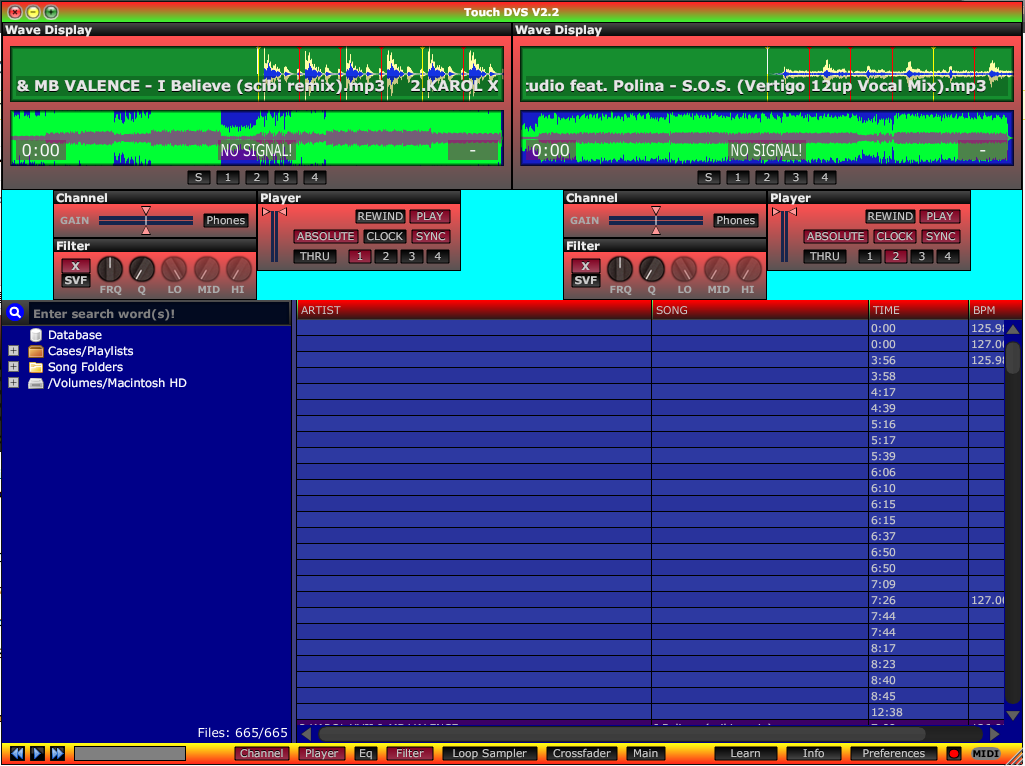Expand the Song Folders tree node

13,367
